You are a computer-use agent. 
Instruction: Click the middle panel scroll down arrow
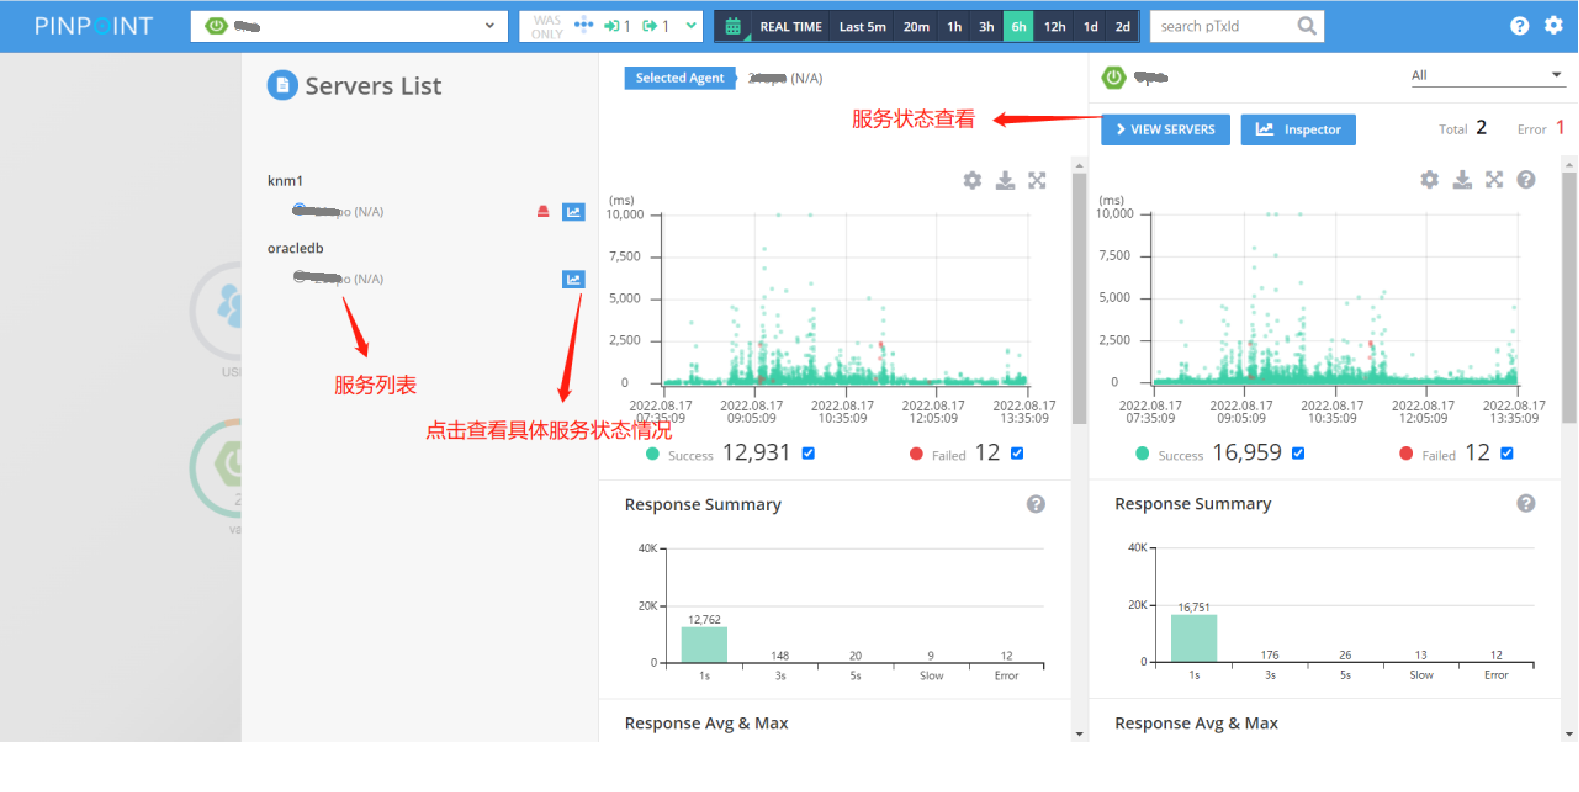click(x=1079, y=734)
